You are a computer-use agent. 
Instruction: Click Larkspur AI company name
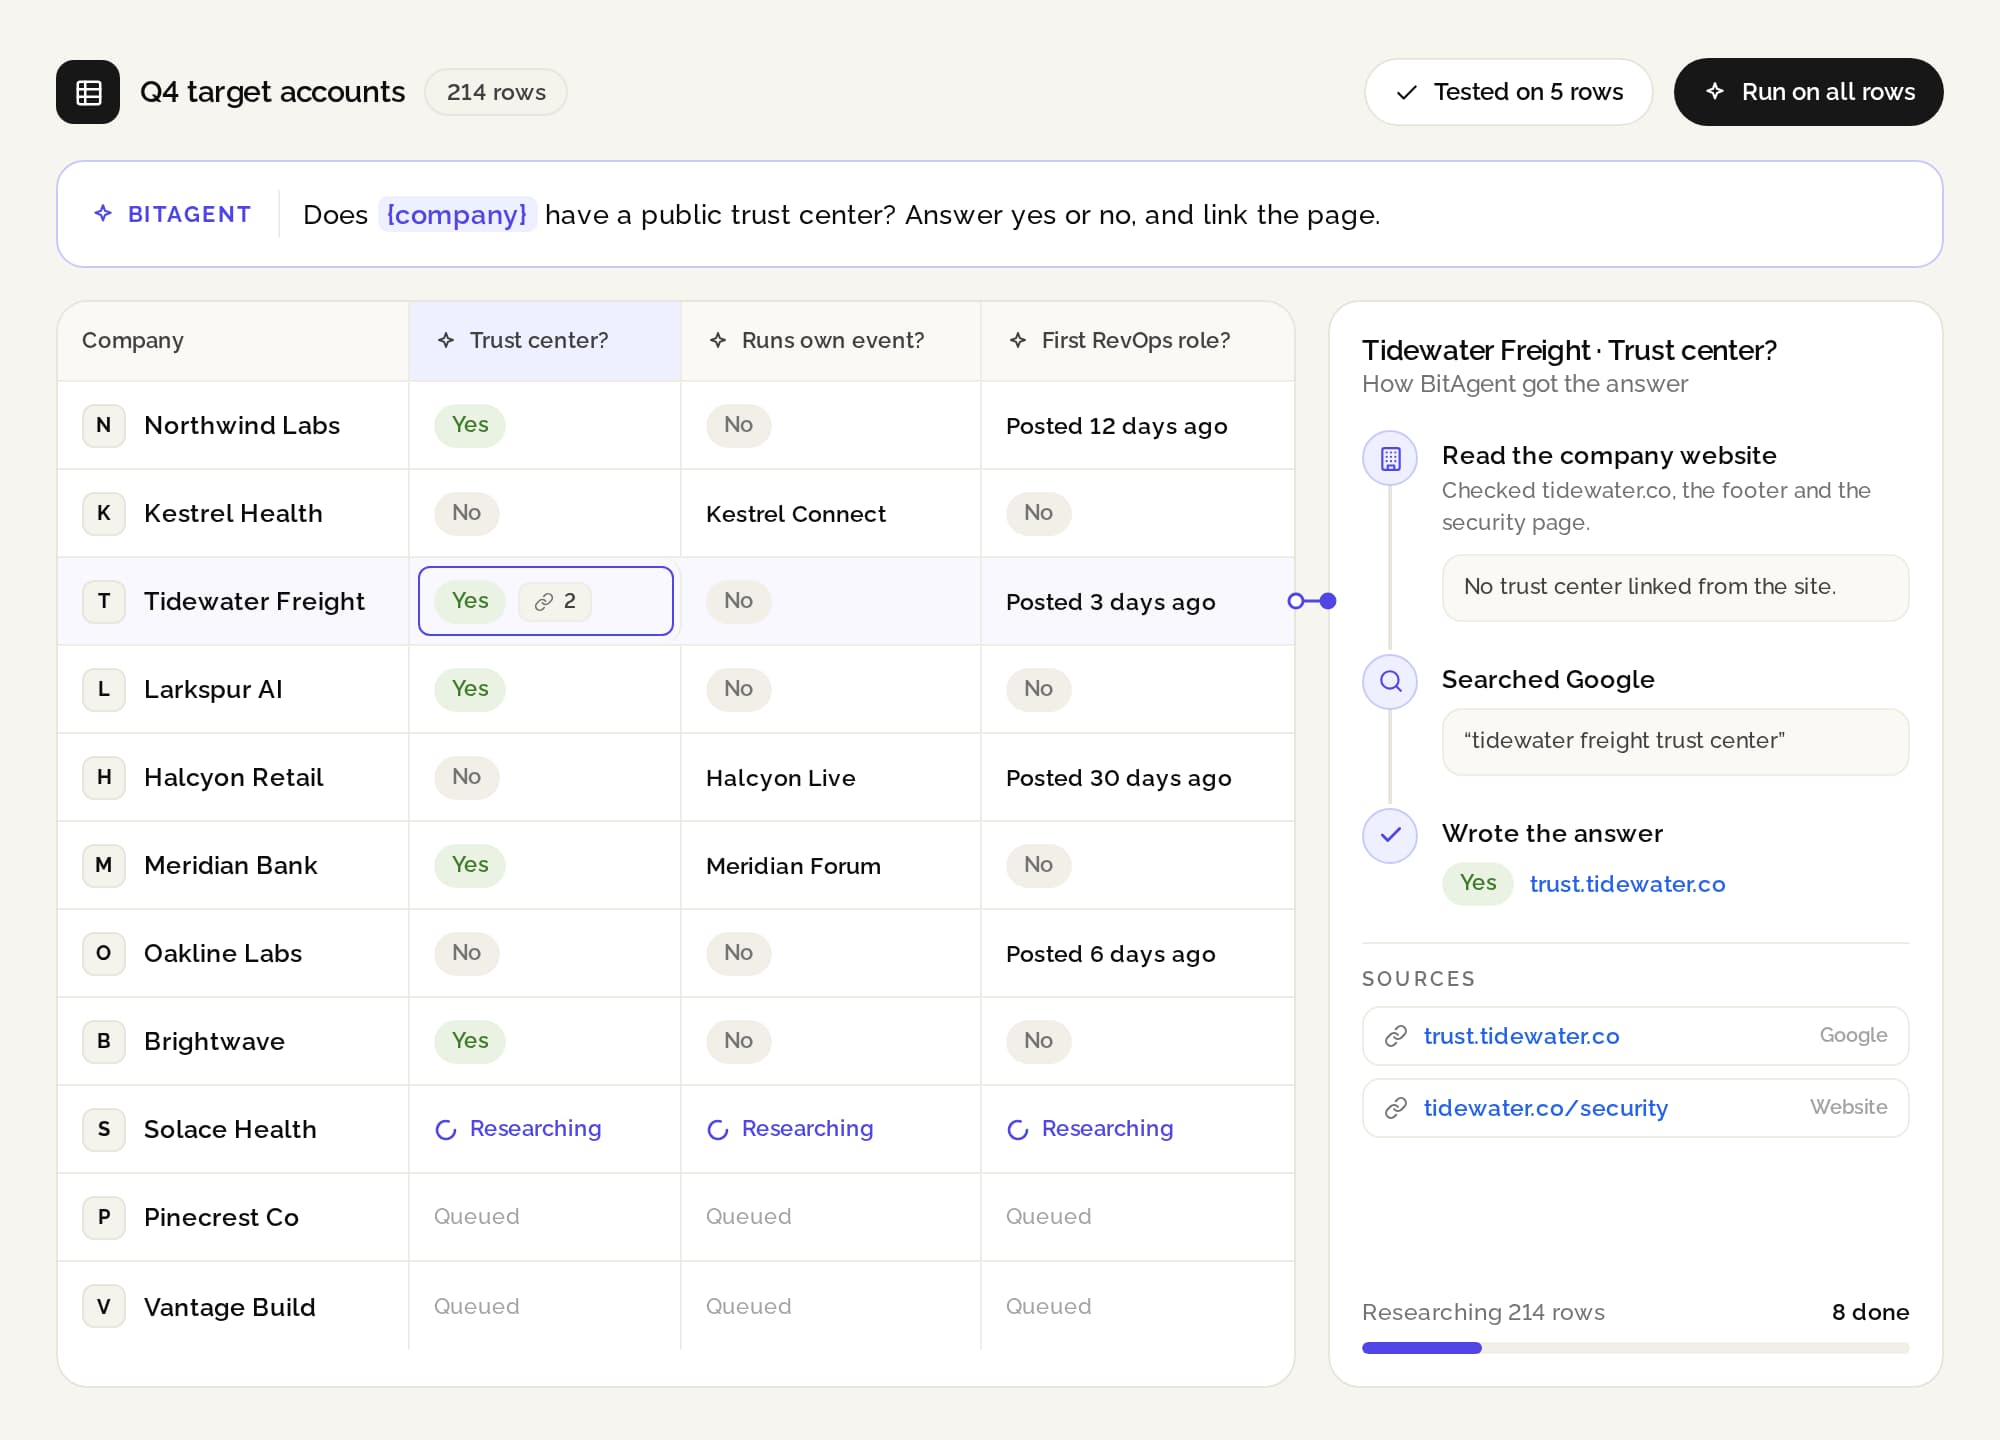click(214, 689)
